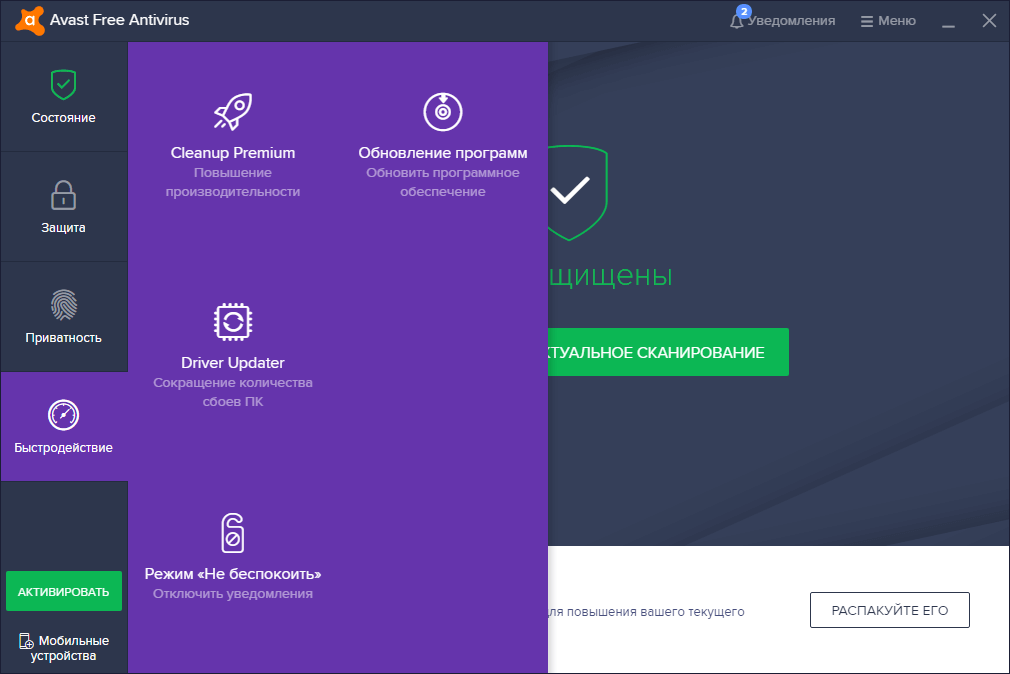Click РАСПАКУЙТЕ ЕГО in bottom banner
1010x674 pixels.
tap(889, 609)
